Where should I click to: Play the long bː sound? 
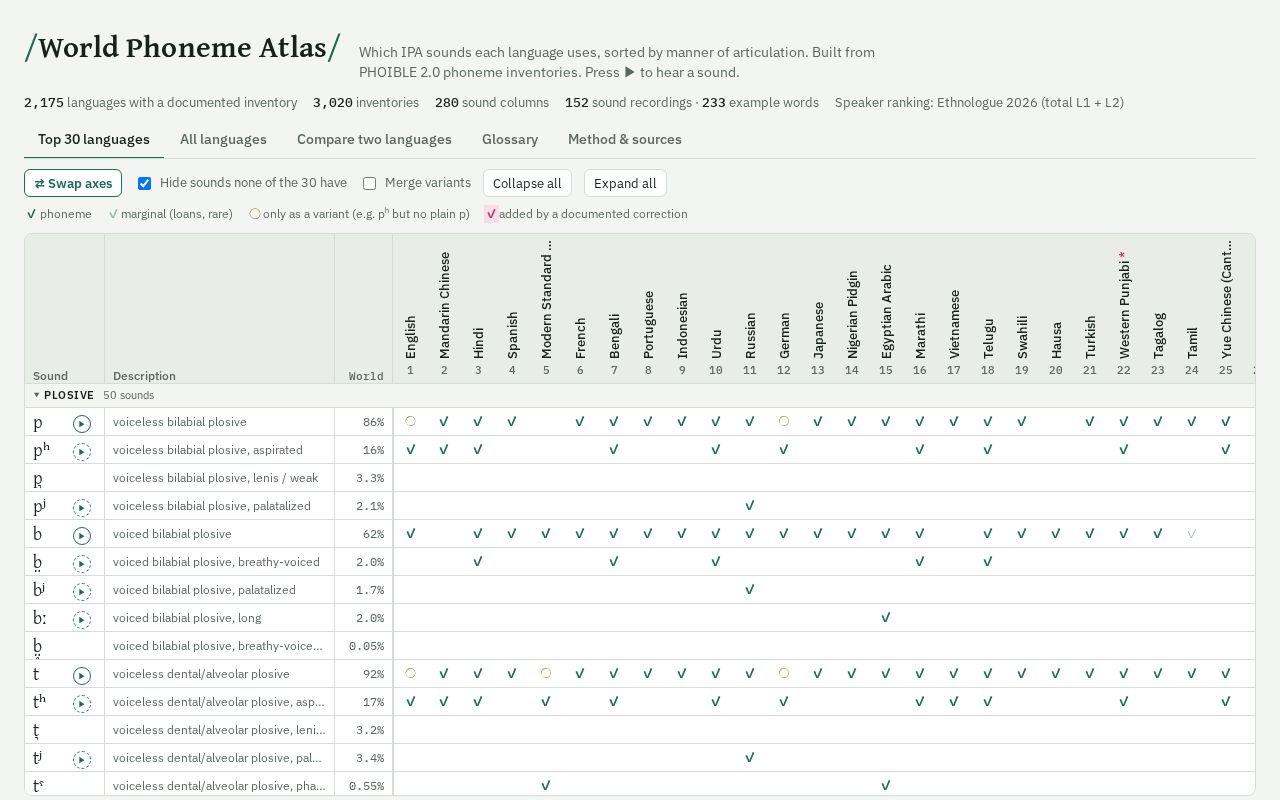tap(82, 620)
